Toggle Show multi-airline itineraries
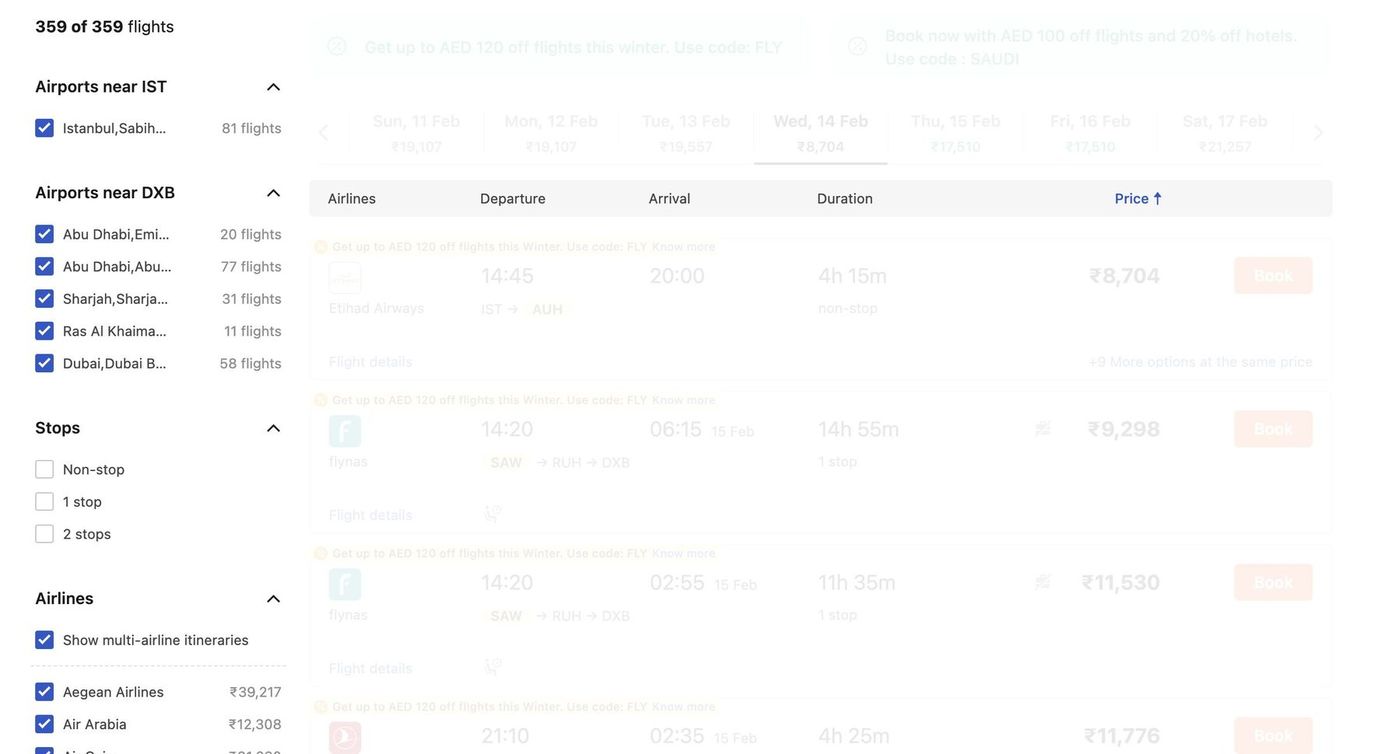The height and width of the screenshot is (754, 1400). [44, 640]
